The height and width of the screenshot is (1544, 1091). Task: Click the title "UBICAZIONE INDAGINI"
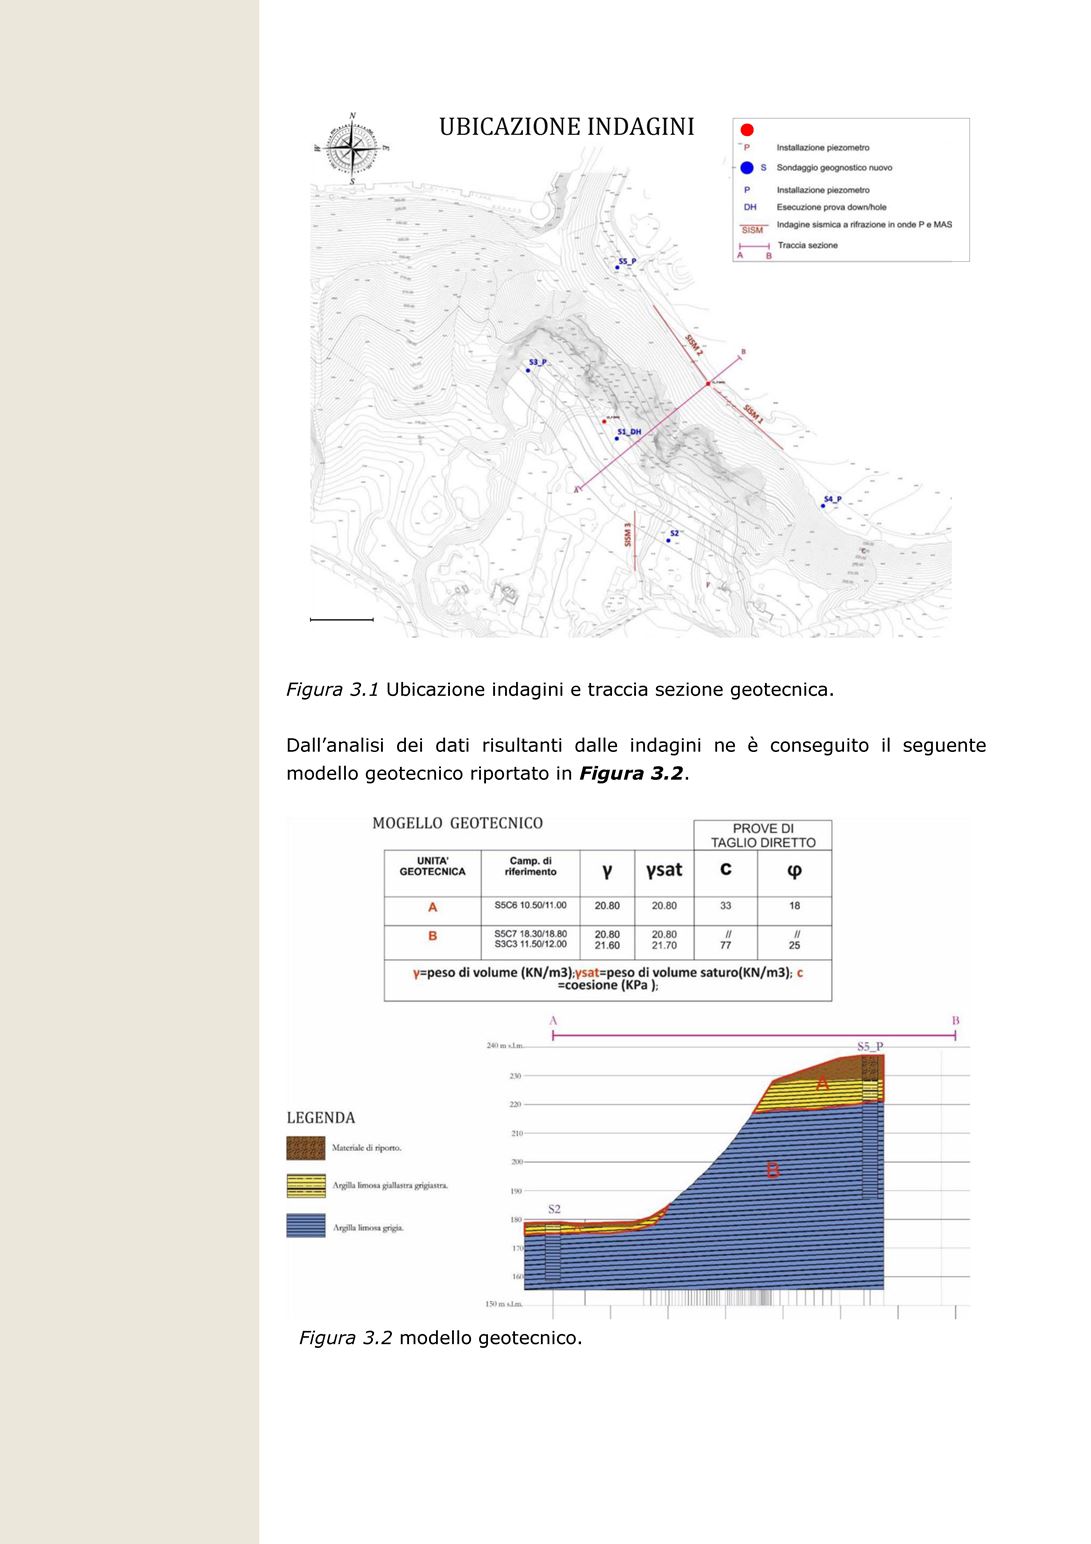[x=566, y=127]
